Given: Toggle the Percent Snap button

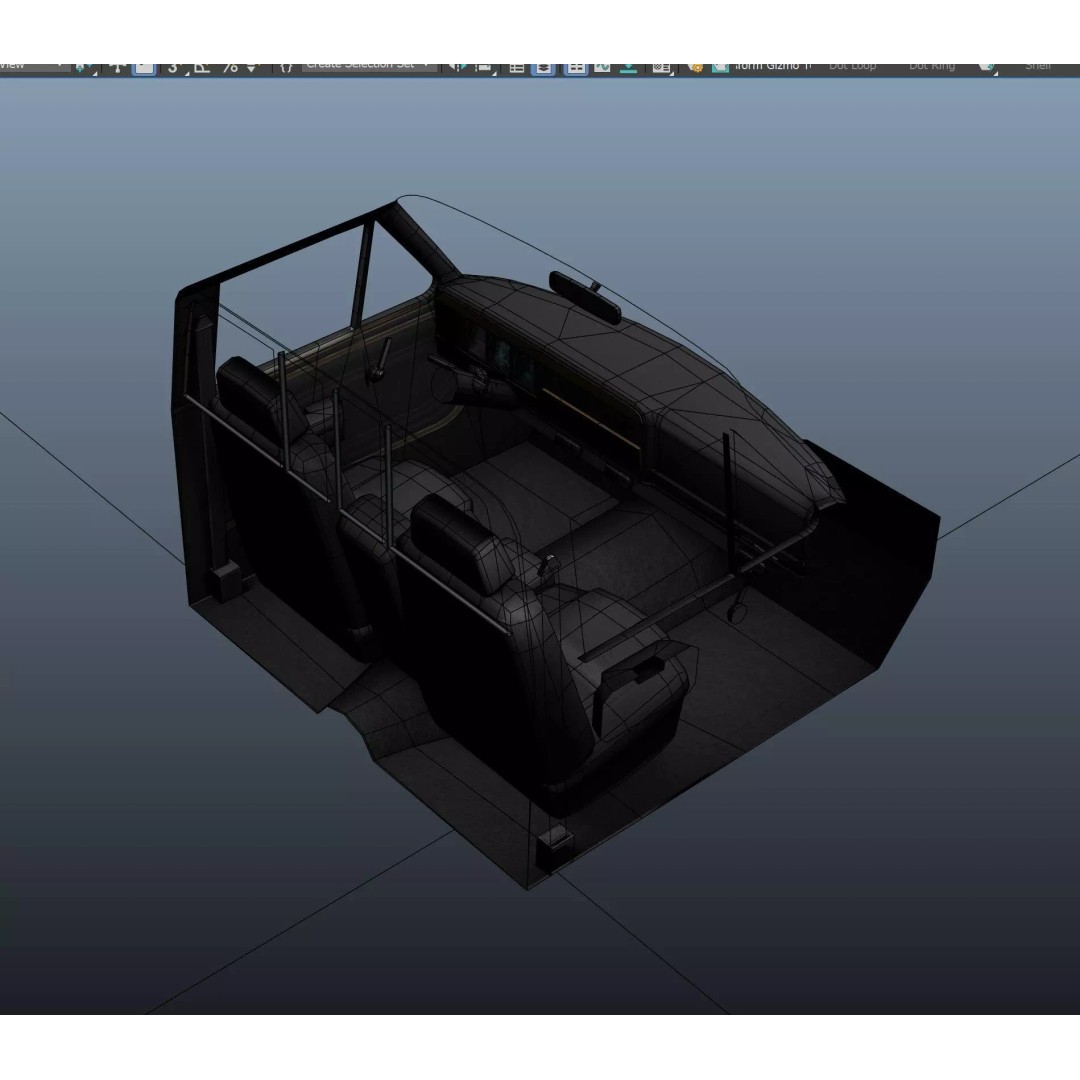Looking at the screenshot, I should [x=230, y=68].
